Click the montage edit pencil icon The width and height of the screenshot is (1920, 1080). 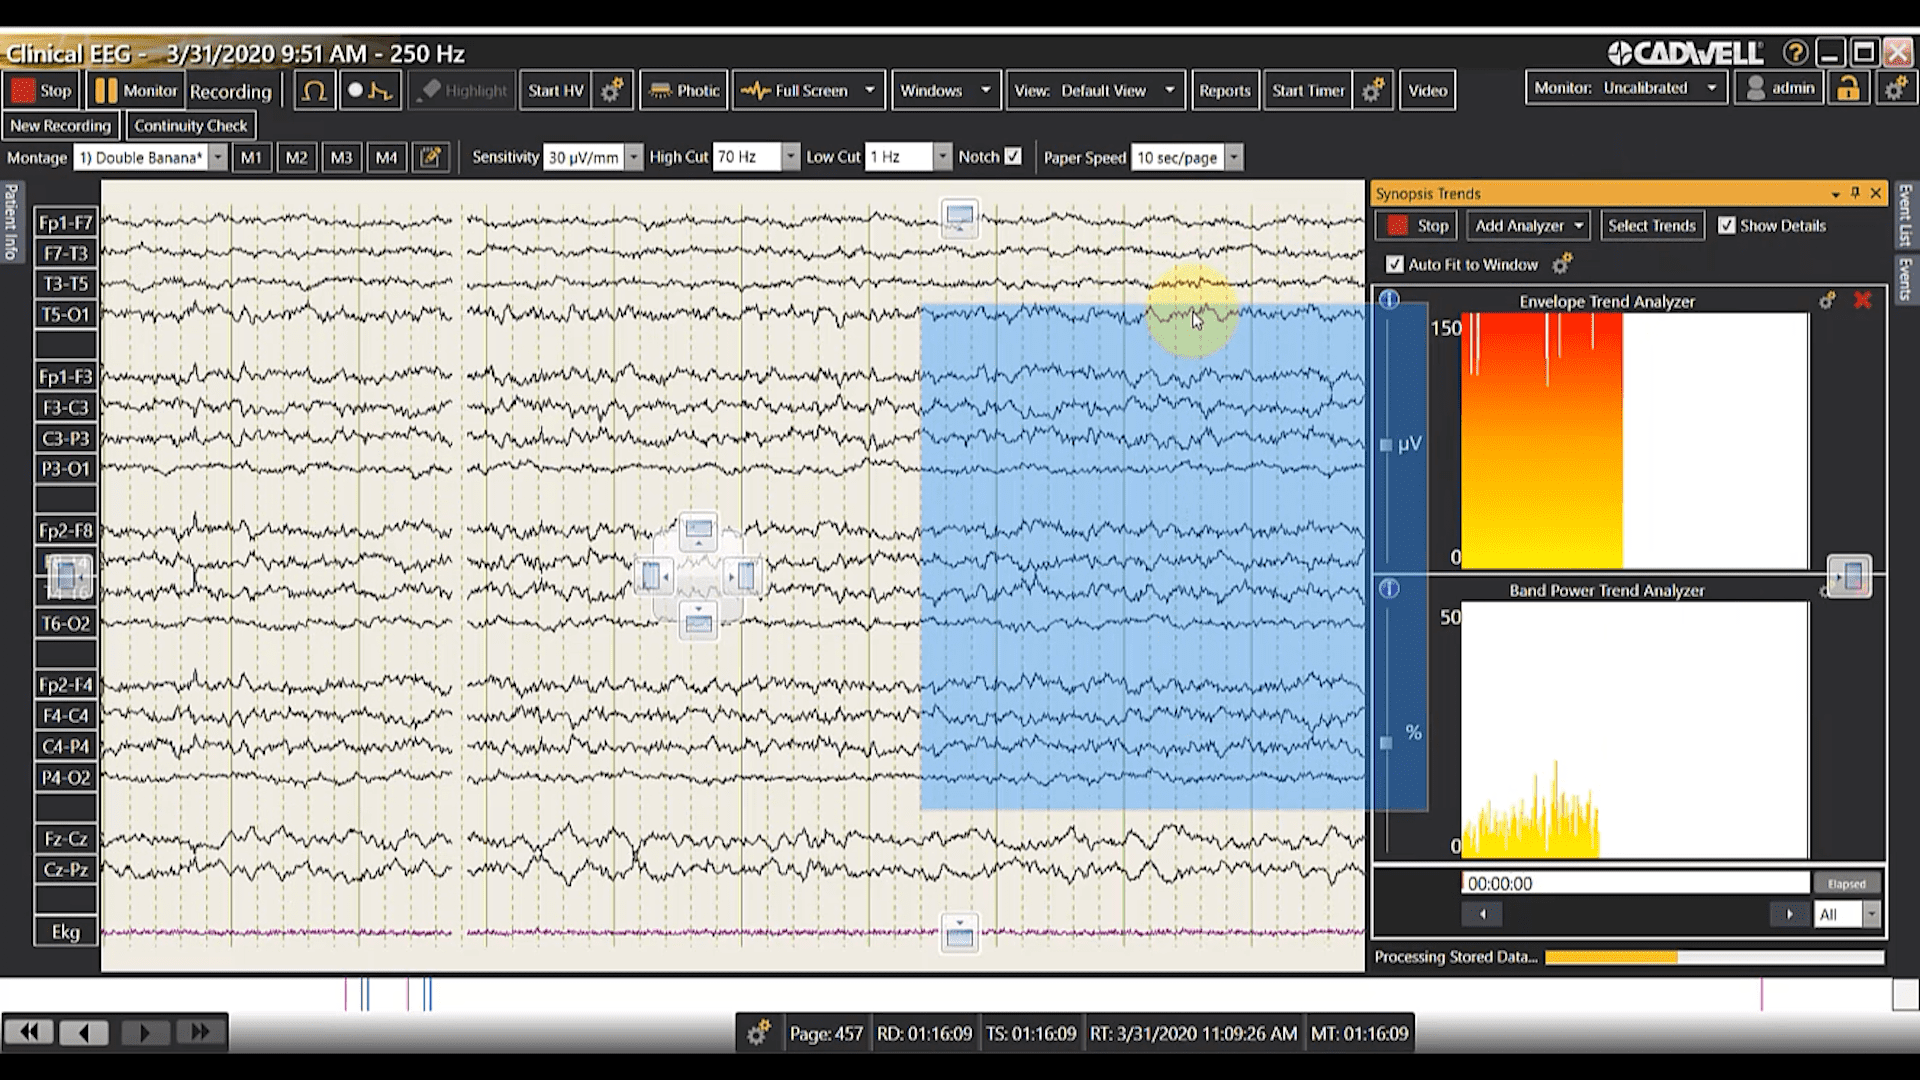(x=431, y=157)
